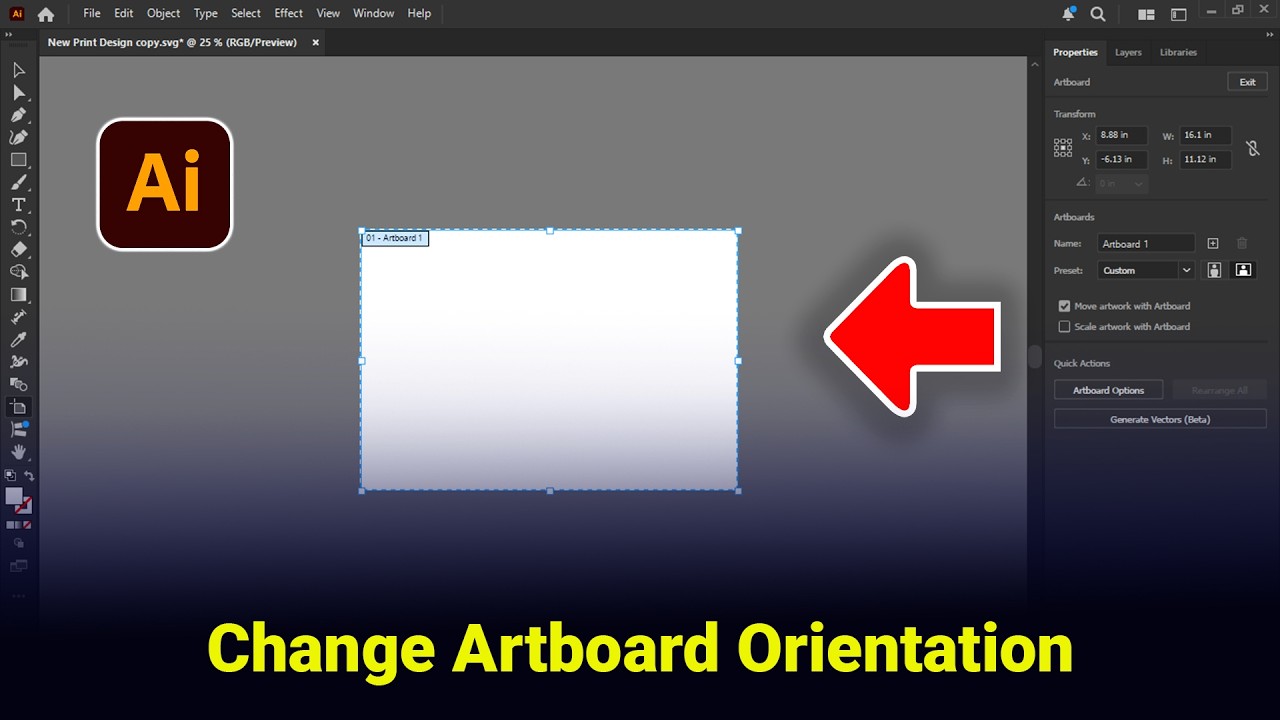
Task: Click the artboard Name field
Action: point(1146,243)
